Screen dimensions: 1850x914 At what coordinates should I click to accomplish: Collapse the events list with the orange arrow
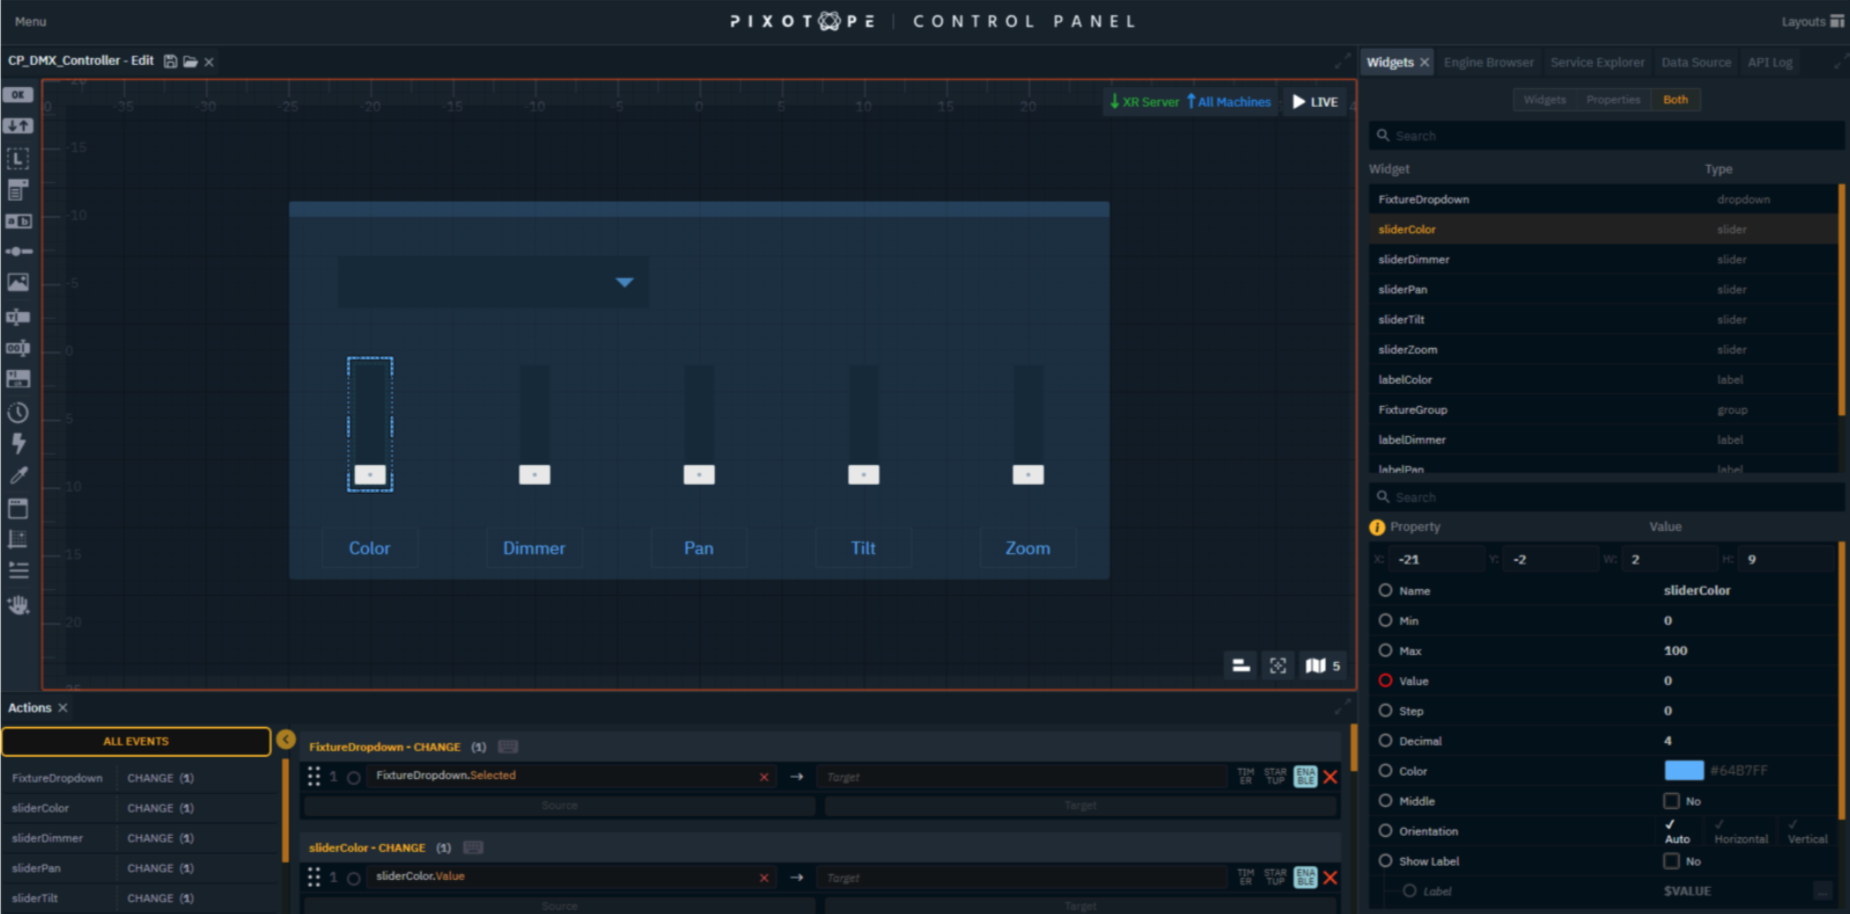point(286,739)
